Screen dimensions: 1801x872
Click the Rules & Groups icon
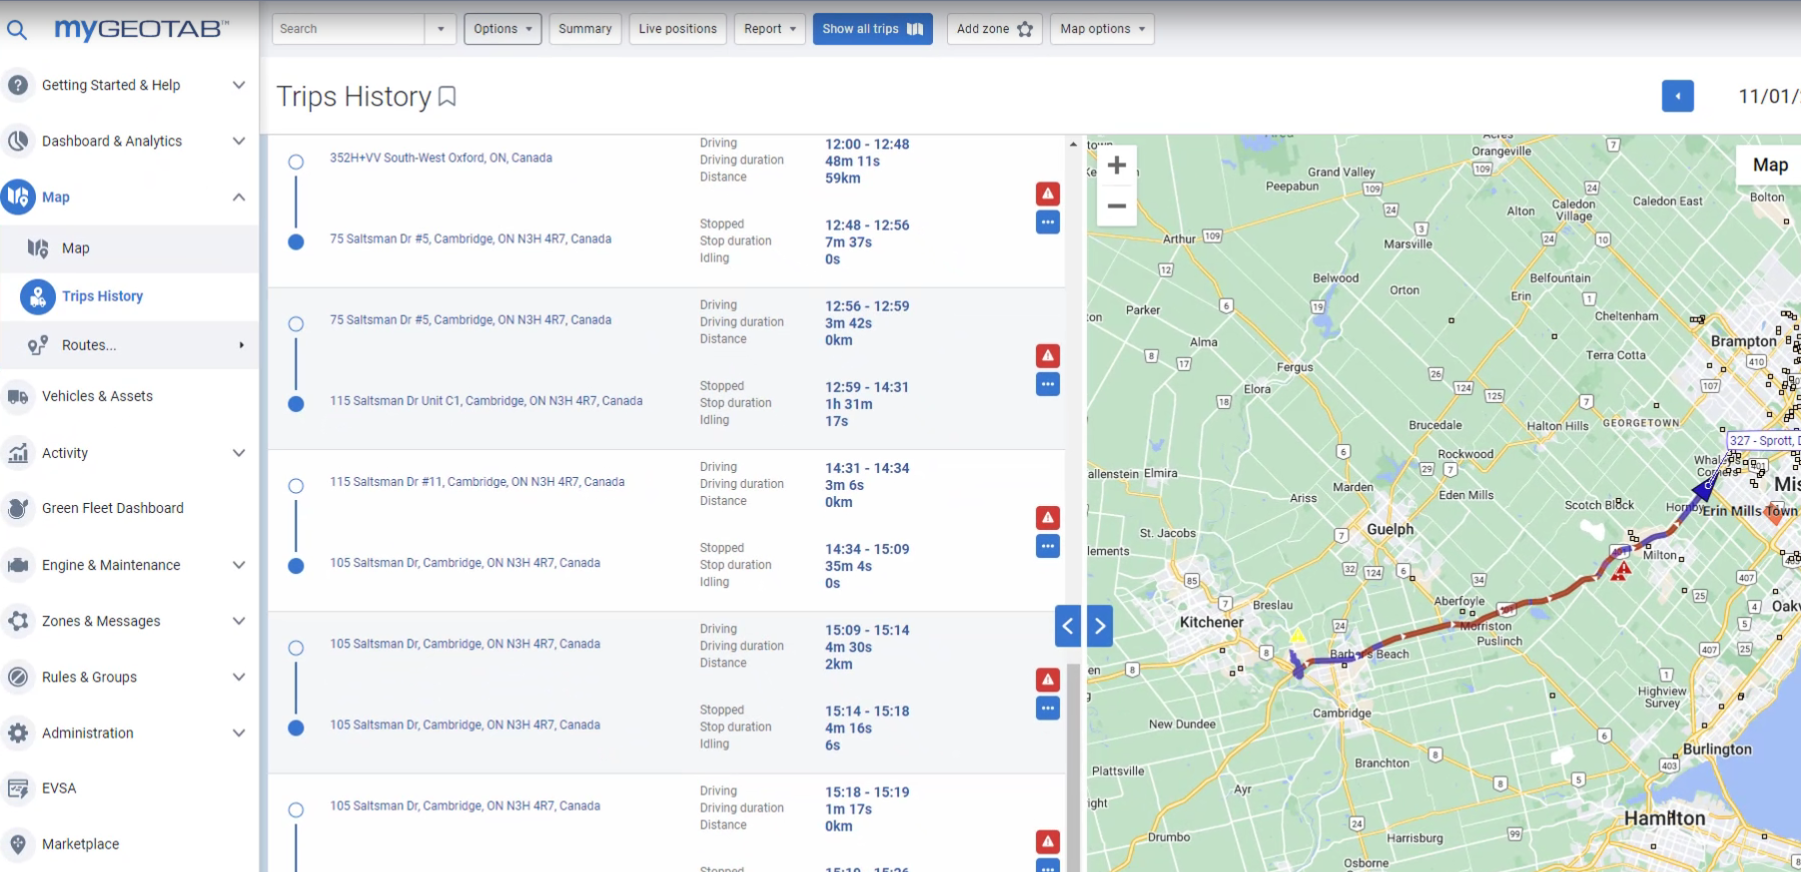pos(18,677)
